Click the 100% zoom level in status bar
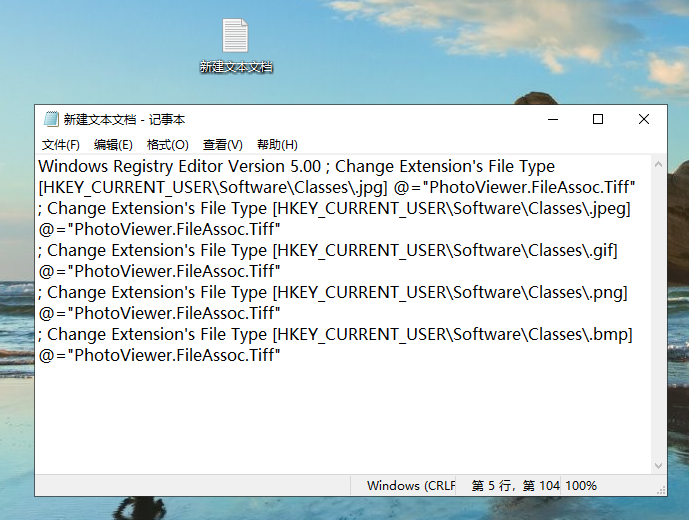 pyautogui.click(x=581, y=486)
